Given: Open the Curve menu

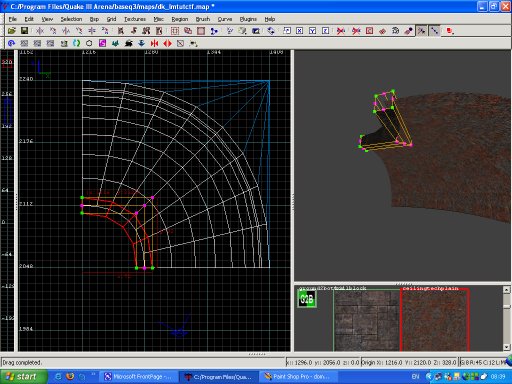Looking at the screenshot, I should click(x=225, y=19).
